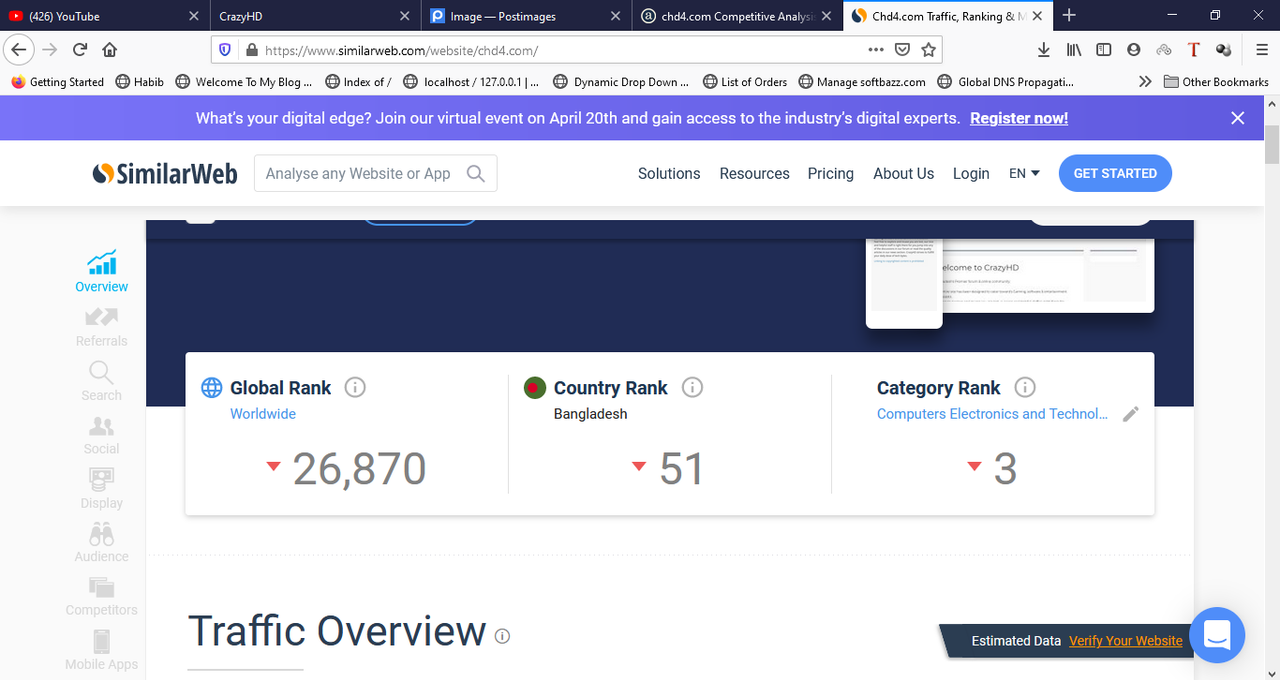The height and width of the screenshot is (680, 1280).
Task: Open About Us menu
Action: click(903, 173)
